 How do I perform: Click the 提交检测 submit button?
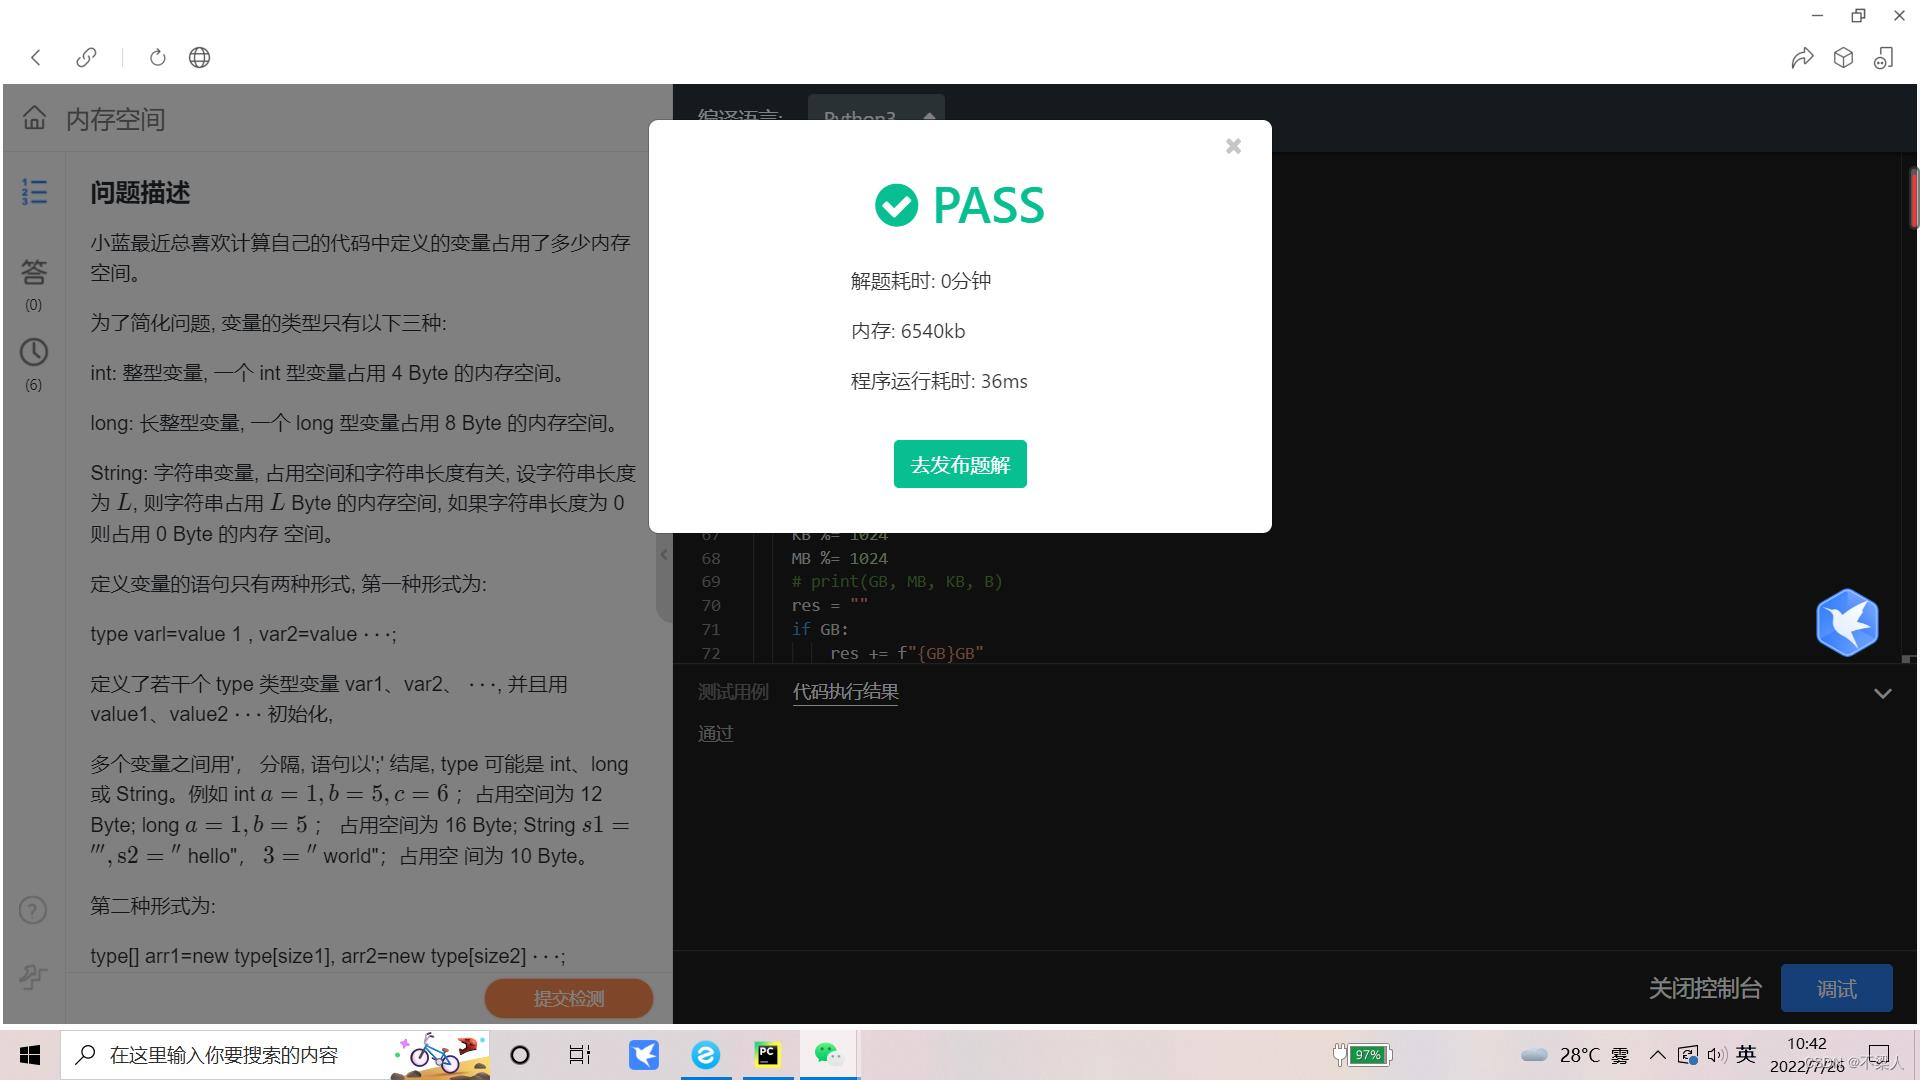[x=568, y=998]
